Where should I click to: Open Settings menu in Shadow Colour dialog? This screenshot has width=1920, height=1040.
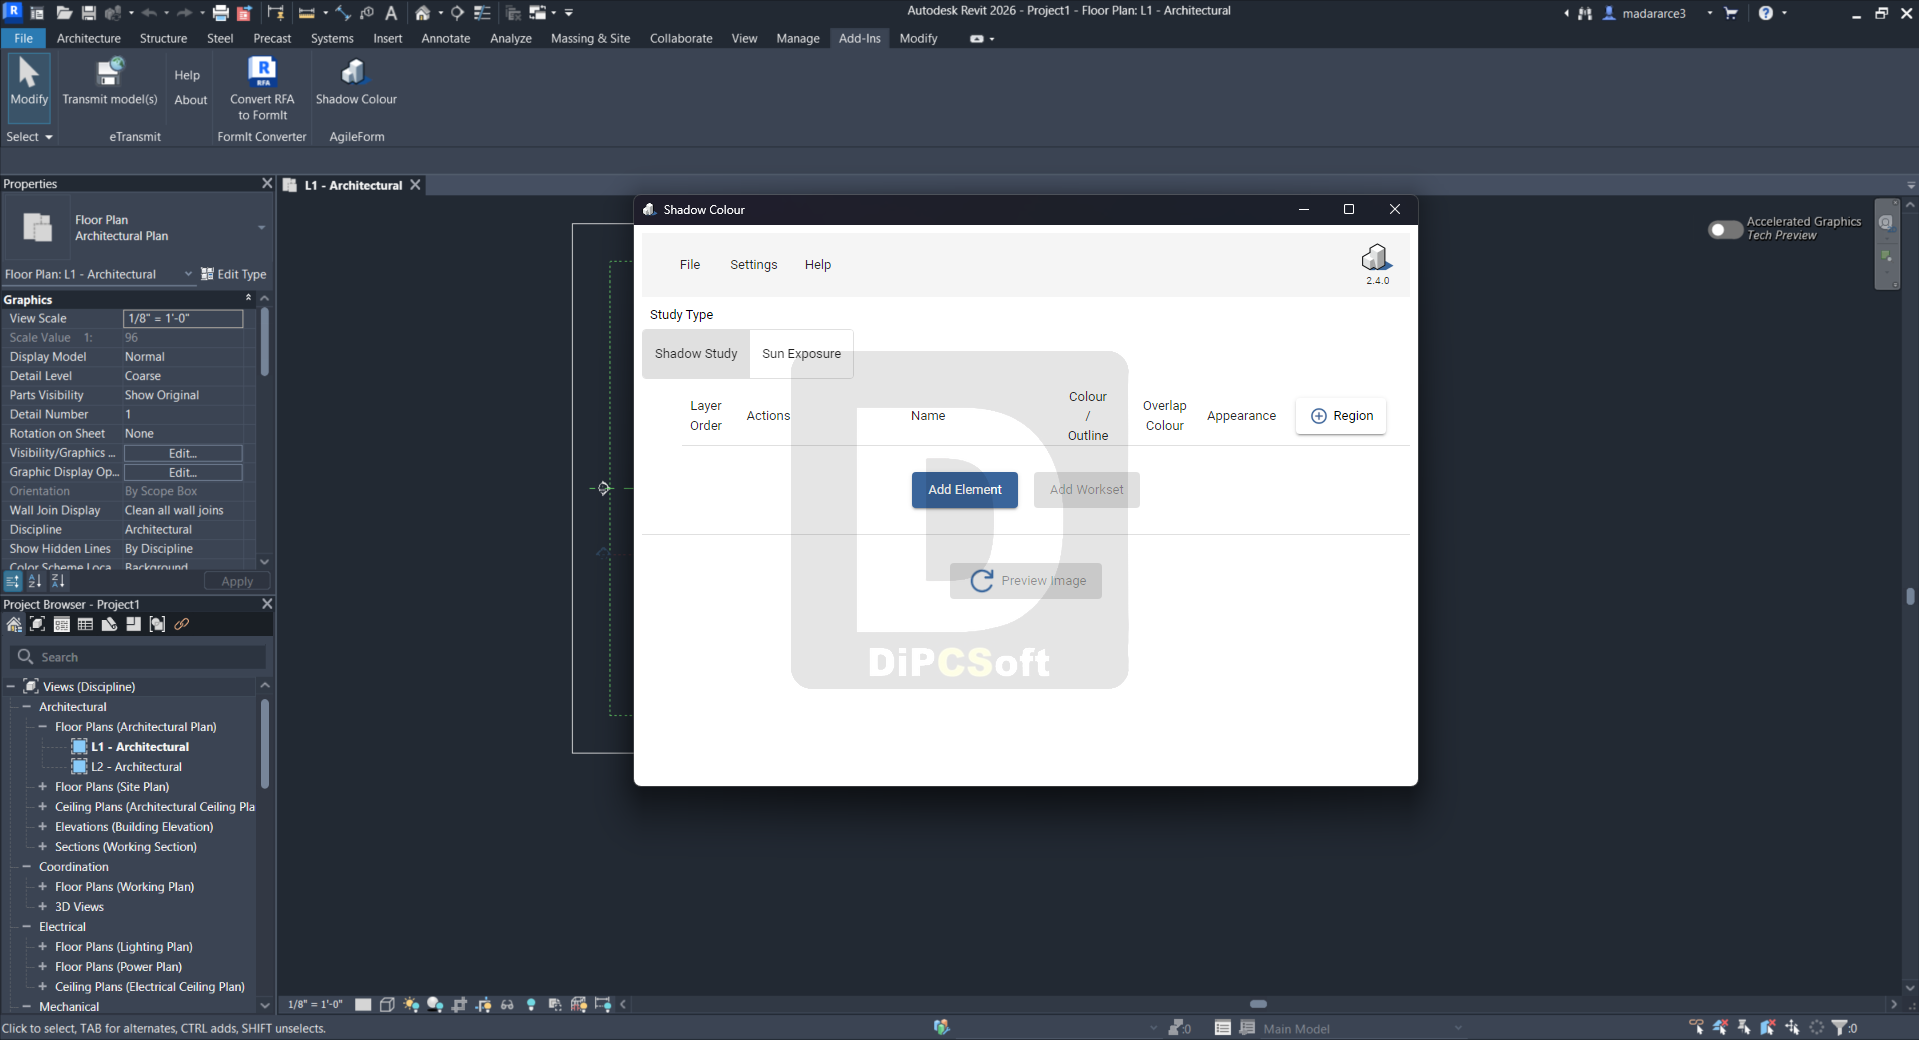click(x=754, y=265)
